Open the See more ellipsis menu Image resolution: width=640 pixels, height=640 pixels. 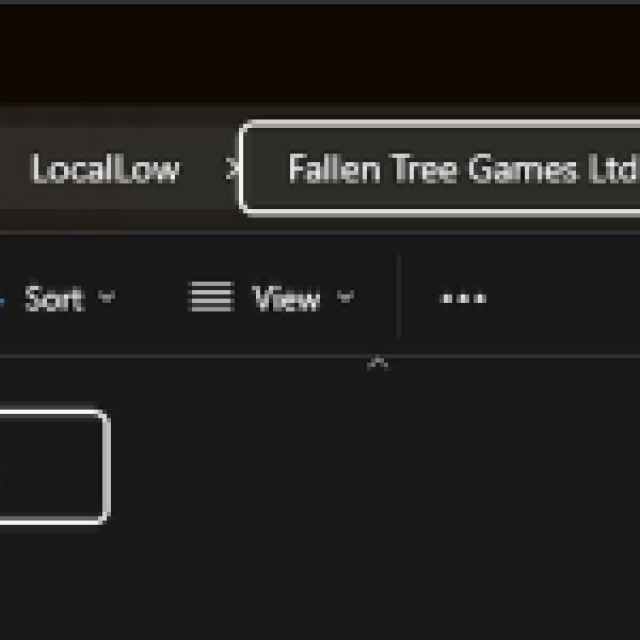coord(463,298)
